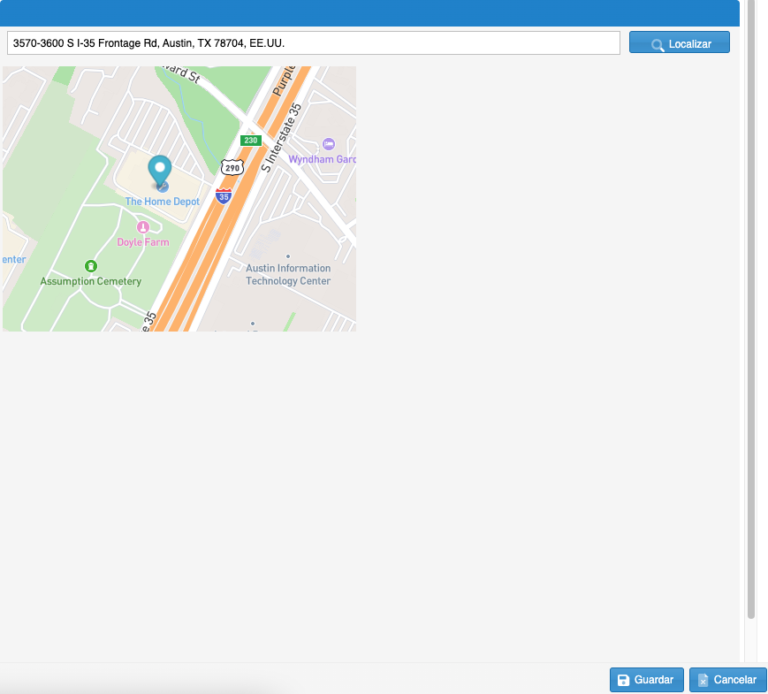Click the US 290 highway shield
The height and width of the screenshot is (694, 768).
pyautogui.click(x=232, y=167)
